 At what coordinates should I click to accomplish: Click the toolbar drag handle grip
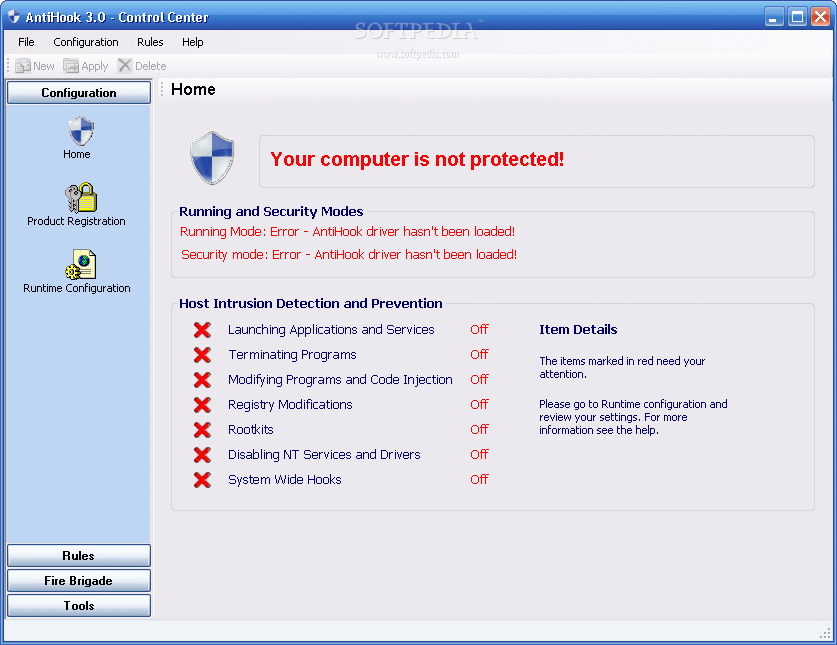coord(8,66)
